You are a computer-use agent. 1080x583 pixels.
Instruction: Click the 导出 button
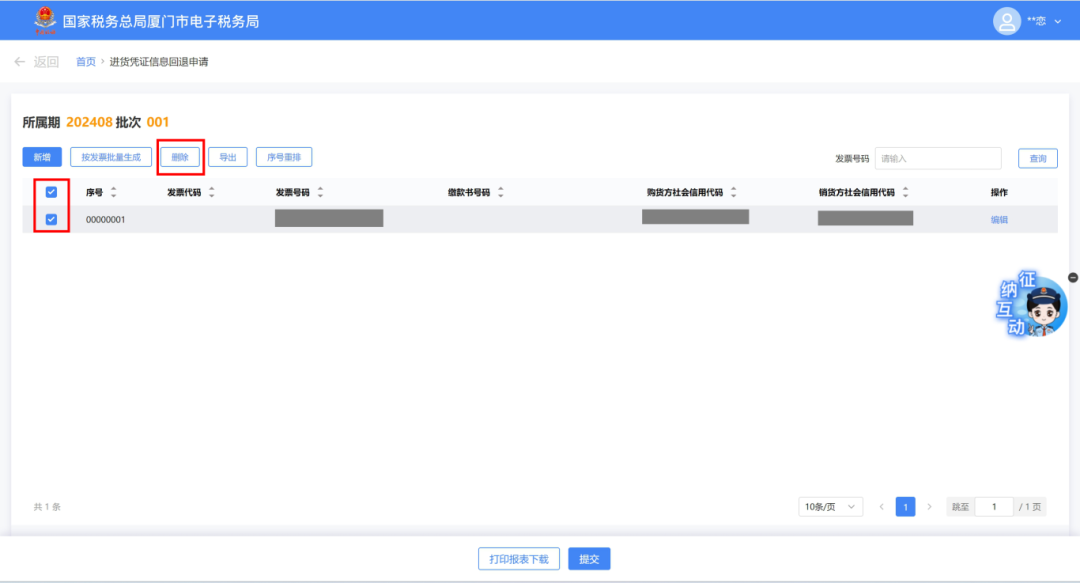coord(228,157)
